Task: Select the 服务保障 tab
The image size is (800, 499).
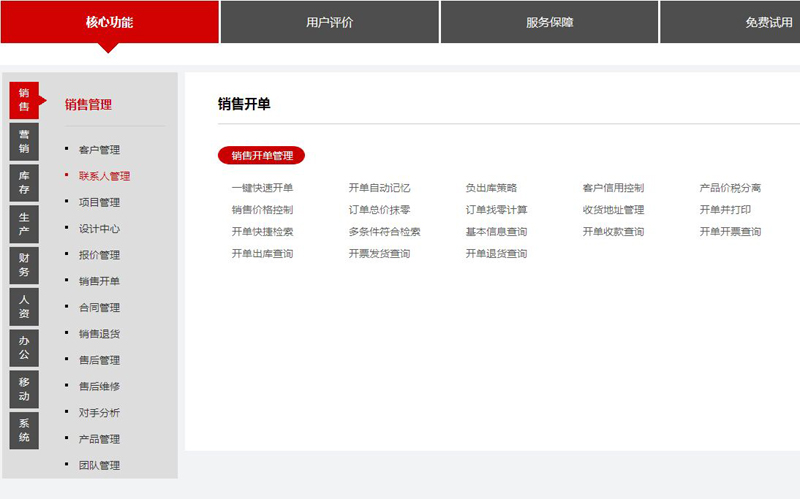Action: pyautogui.click(x=549, y=22)
